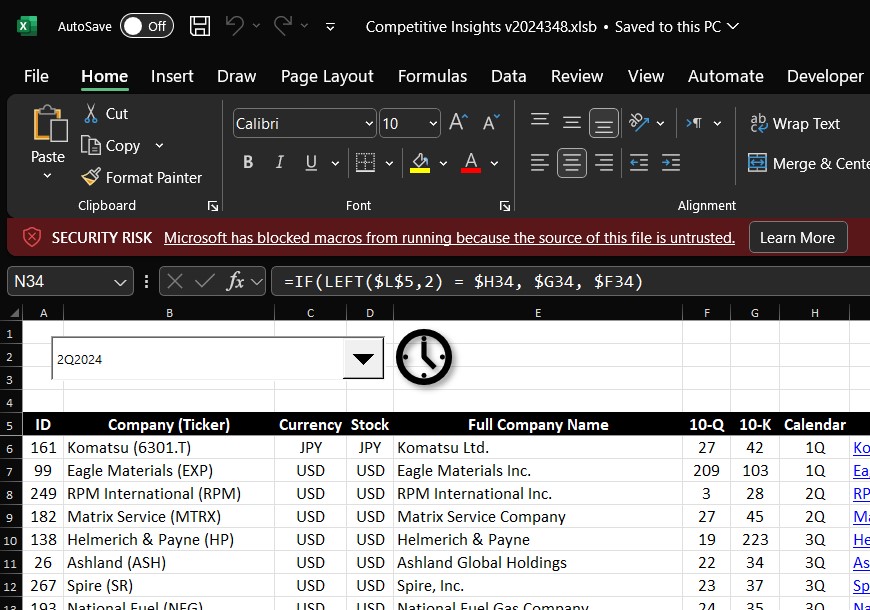Expand the 2Q2024 quarter combo box
870x610 pixels.
363,358
